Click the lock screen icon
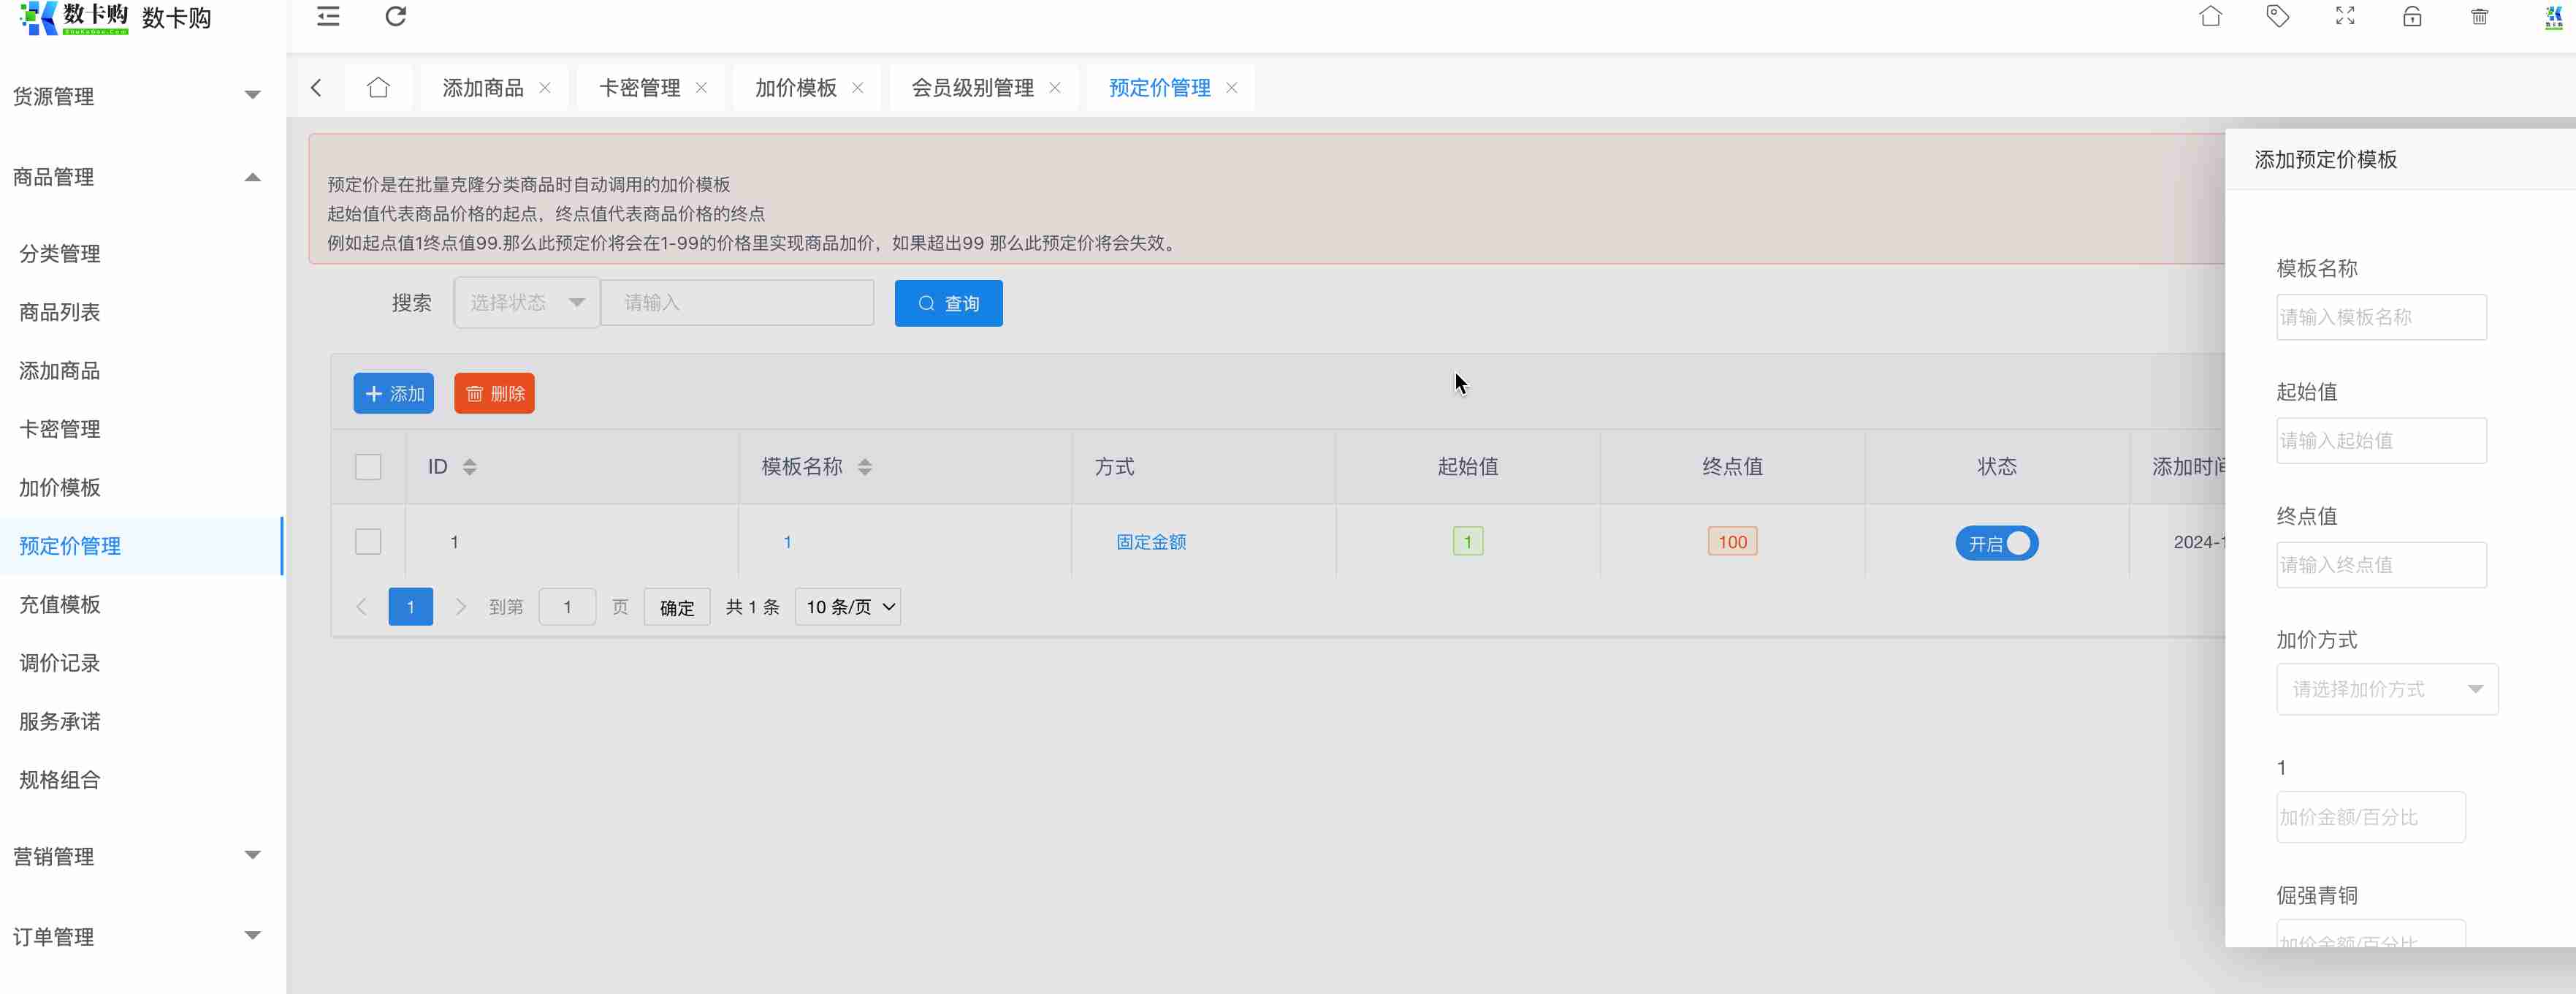This screenshot has width=2576, height=994. pos(2412,17)
